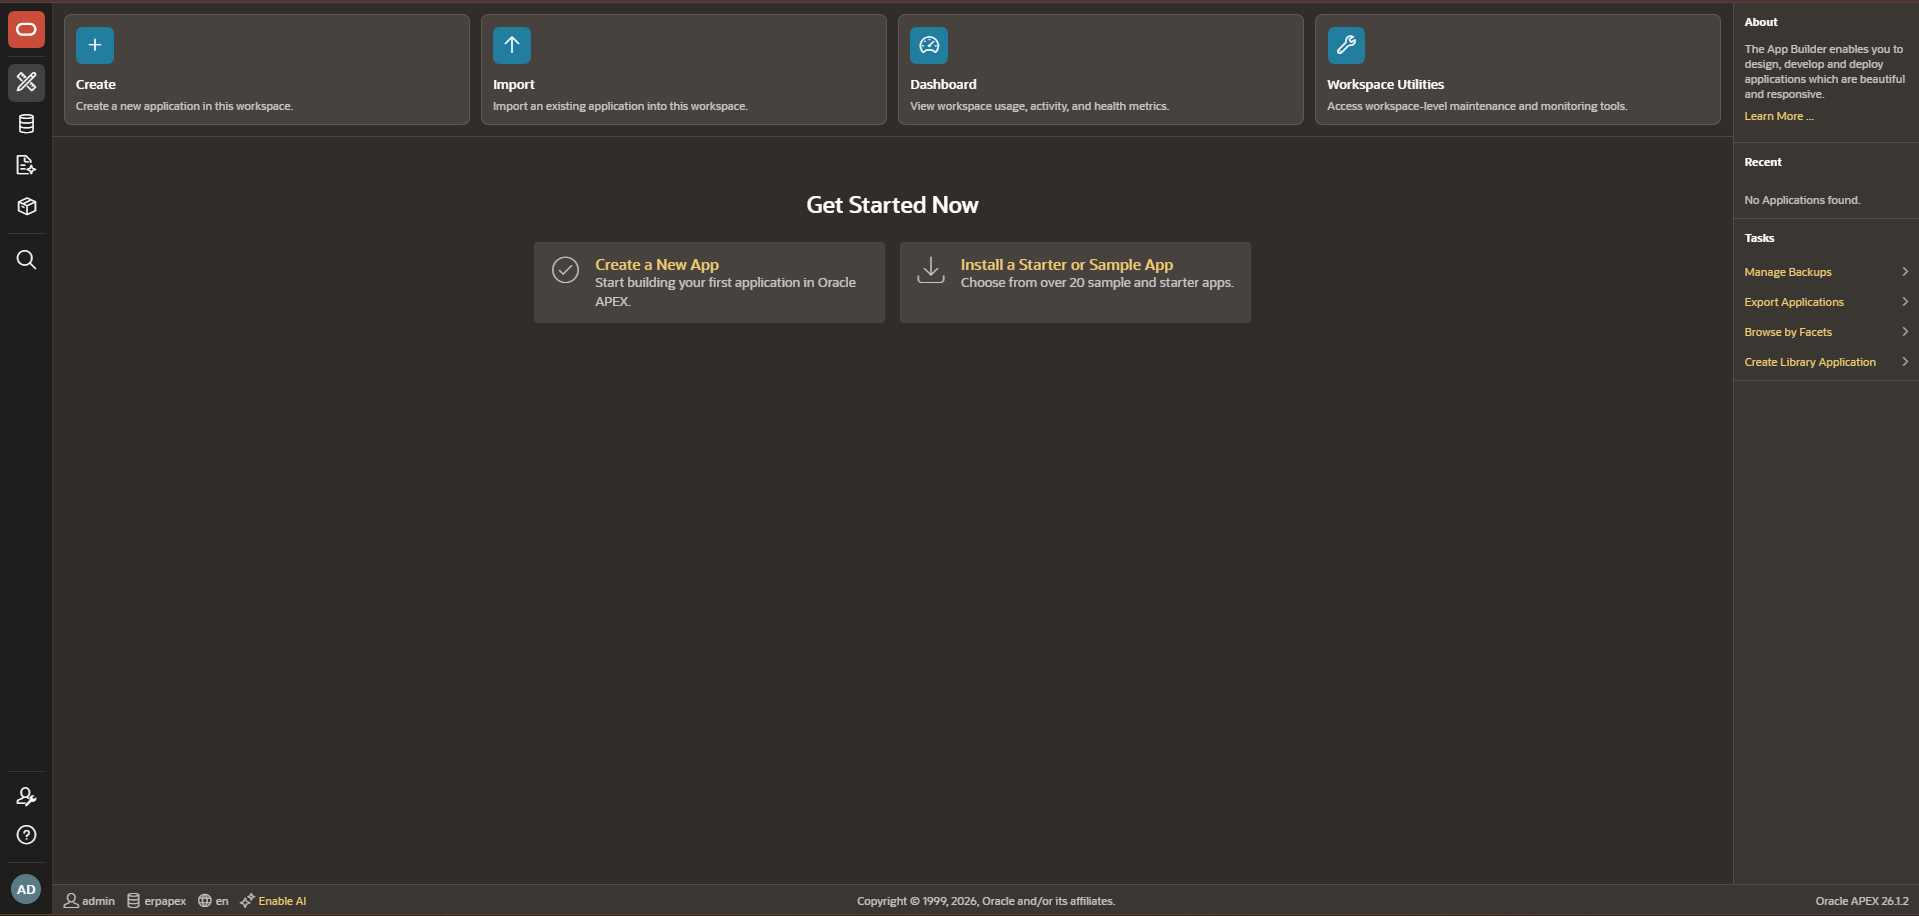Click the Oracle copyright footer text
Viewport: 1919px width, 916px height.
coord(986,901)
